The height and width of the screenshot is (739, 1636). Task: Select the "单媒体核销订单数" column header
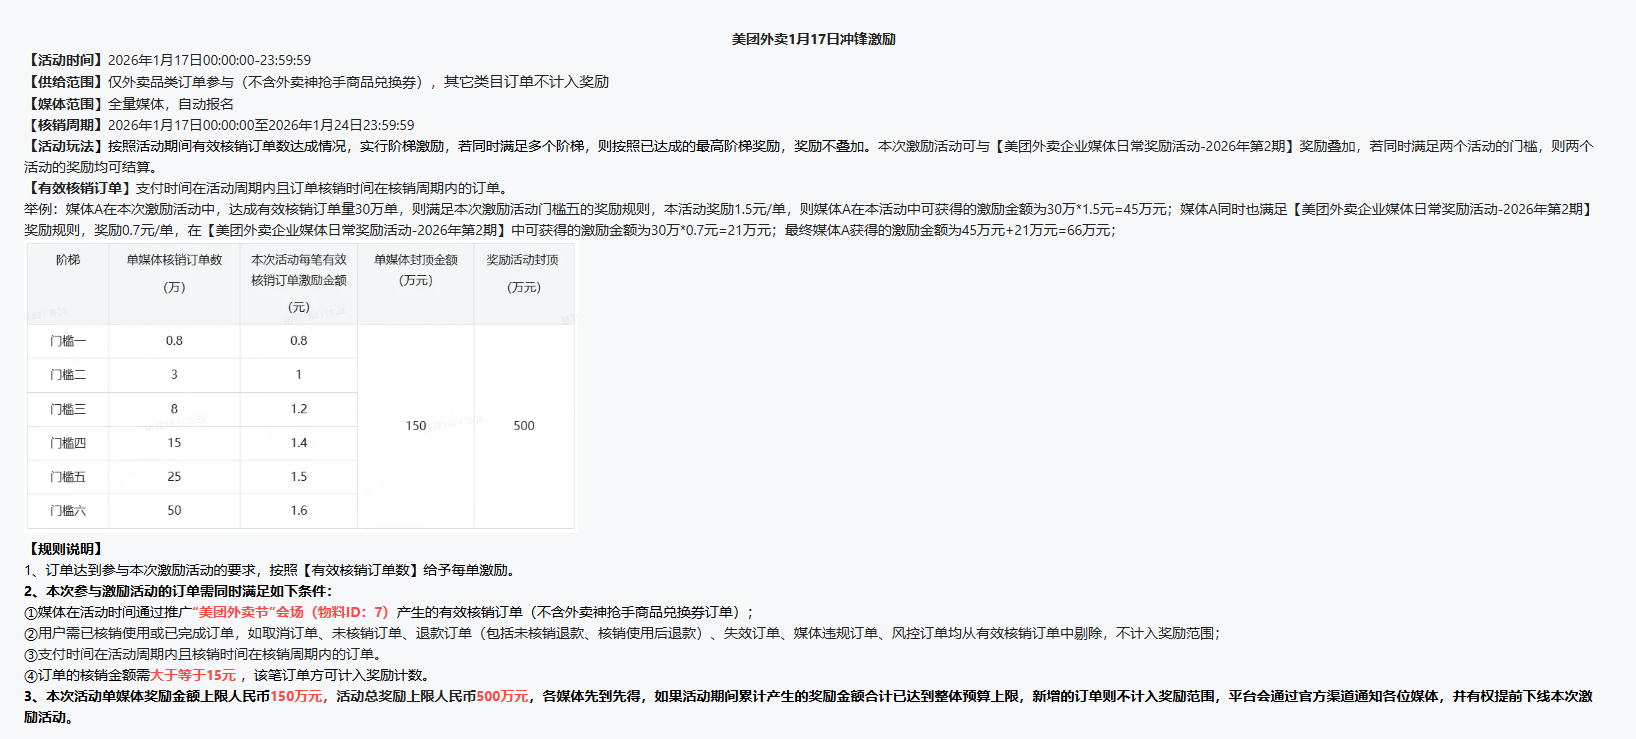pyautogui.click(x=174, y=260)
